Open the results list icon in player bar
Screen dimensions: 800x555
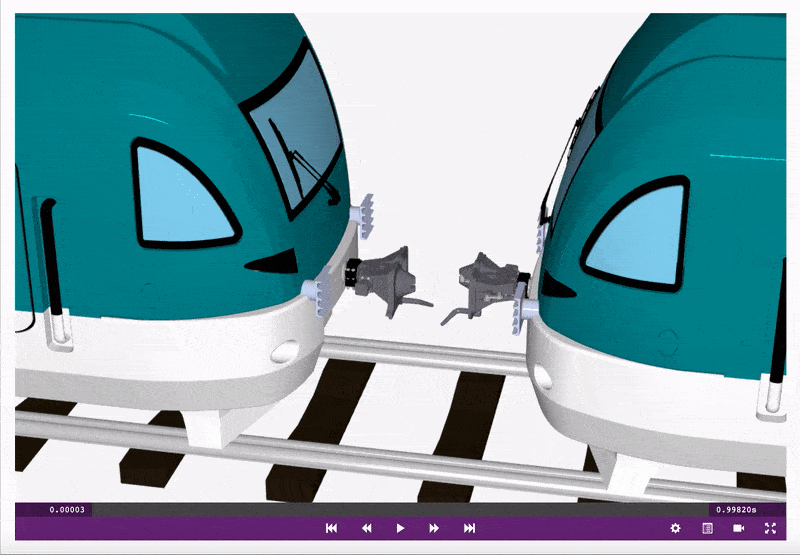[707, 528]
